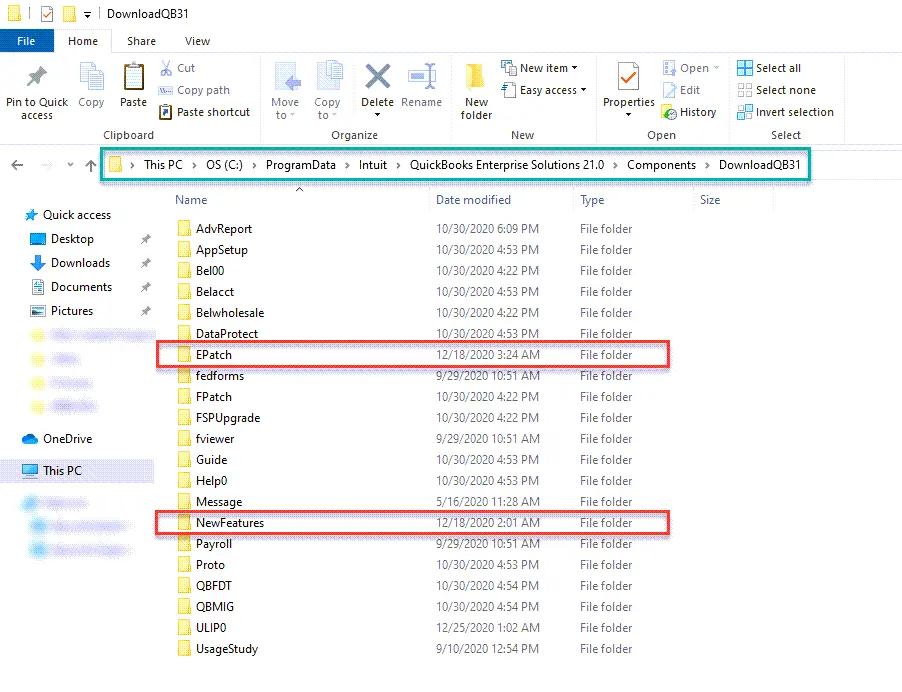This screenshot has height=692, width=902.
Task: Click the Invert selection icon
Action: (x=745, y=112)
